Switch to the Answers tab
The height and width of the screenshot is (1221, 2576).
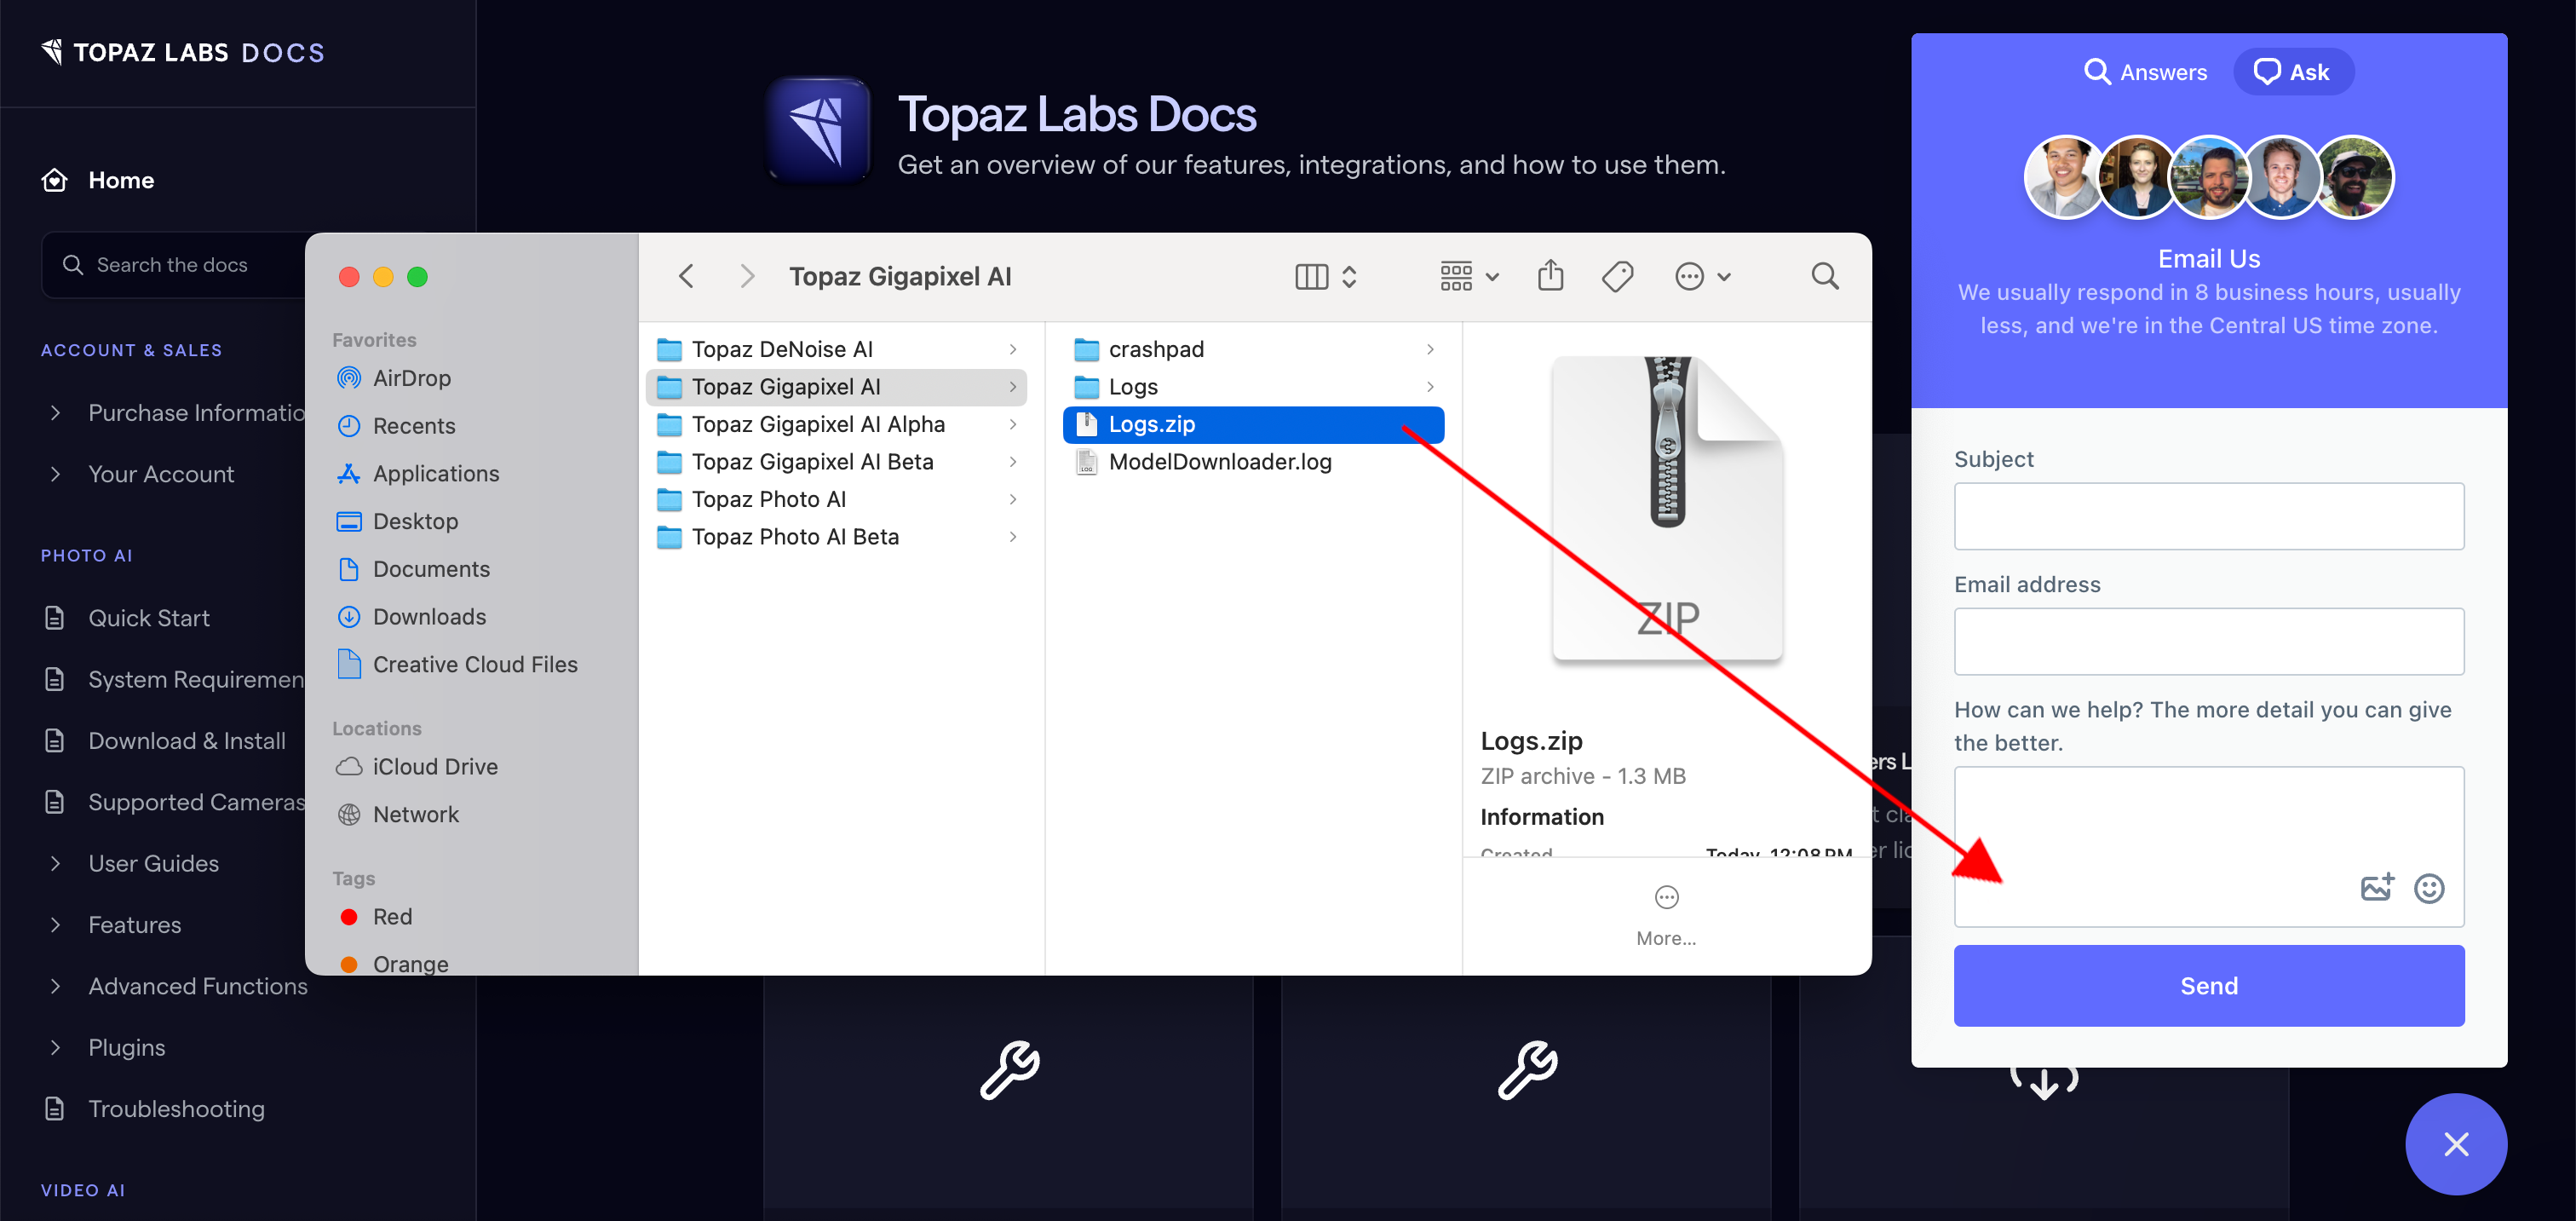[2145, 72]
